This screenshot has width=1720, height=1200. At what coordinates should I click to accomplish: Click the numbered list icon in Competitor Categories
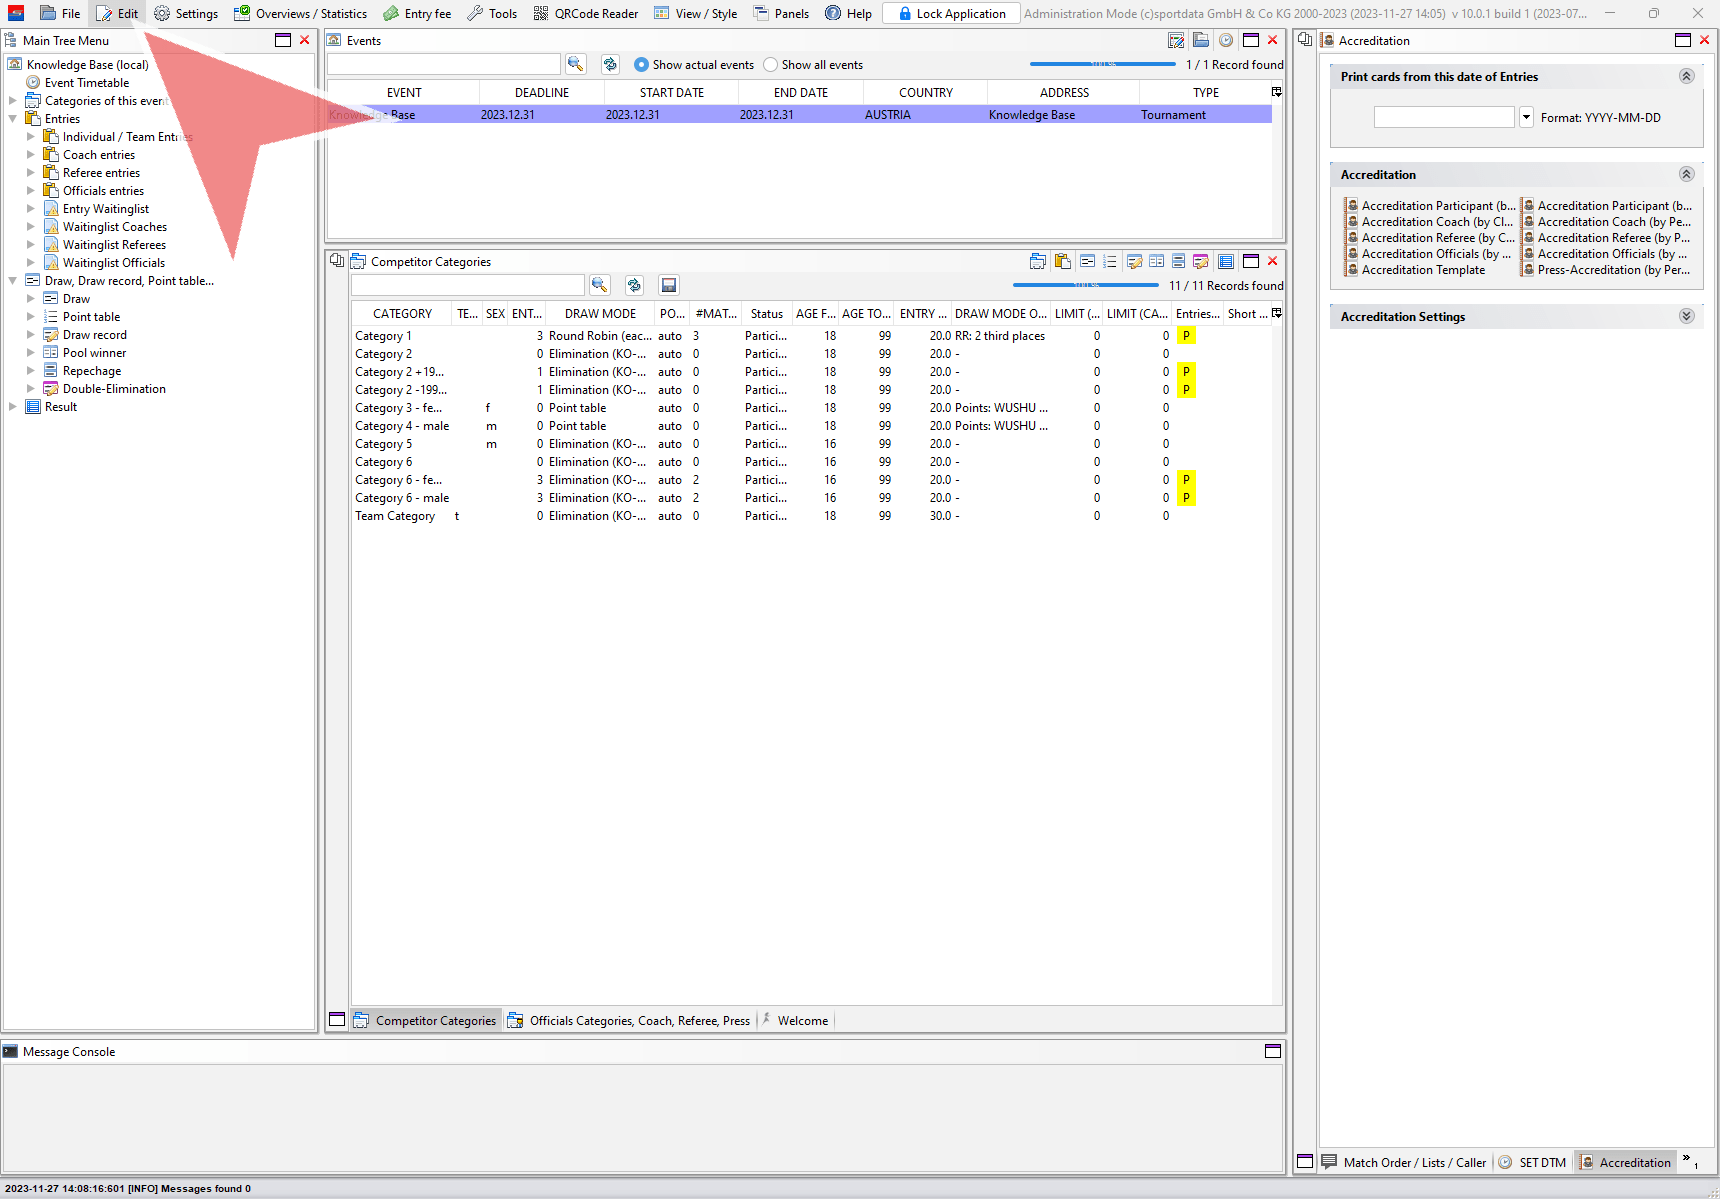(x=1109, y=261)
